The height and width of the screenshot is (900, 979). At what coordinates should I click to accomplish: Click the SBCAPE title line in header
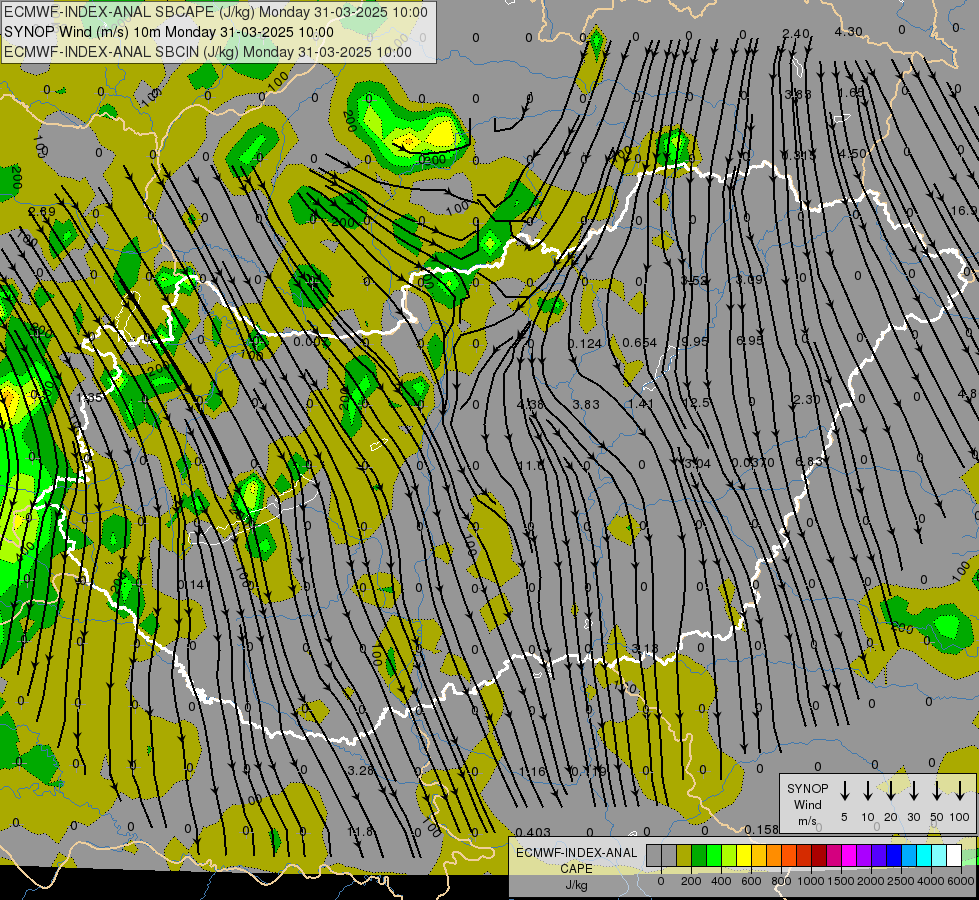tap(216, 12)
